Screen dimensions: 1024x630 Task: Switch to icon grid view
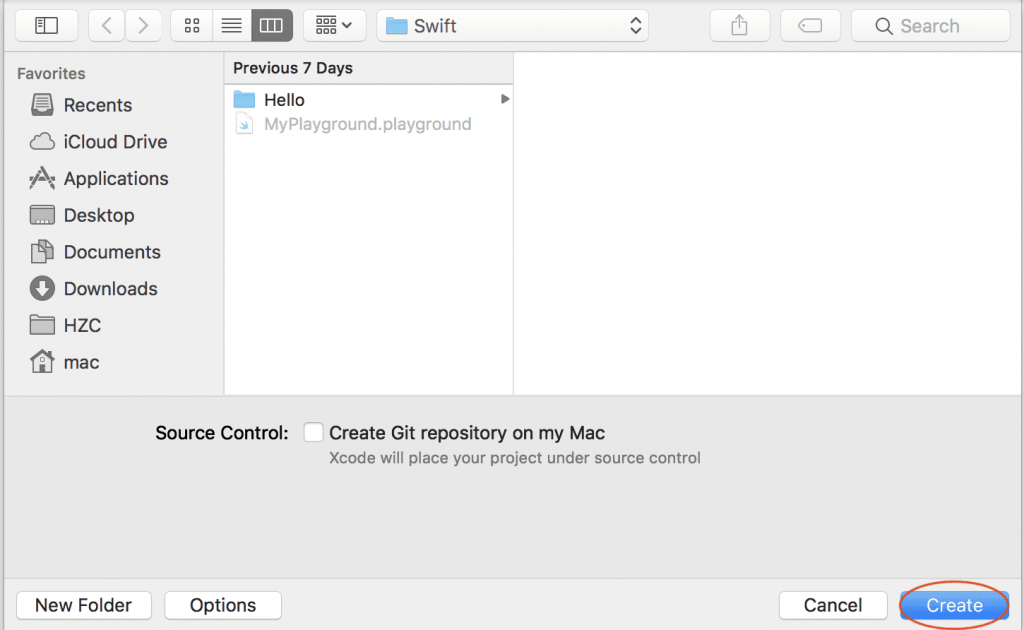192,26
